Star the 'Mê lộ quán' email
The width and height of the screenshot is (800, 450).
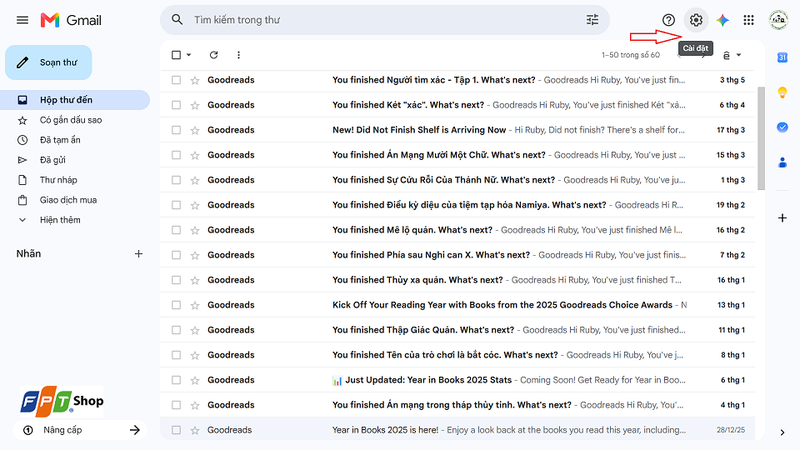coord(195,230)
